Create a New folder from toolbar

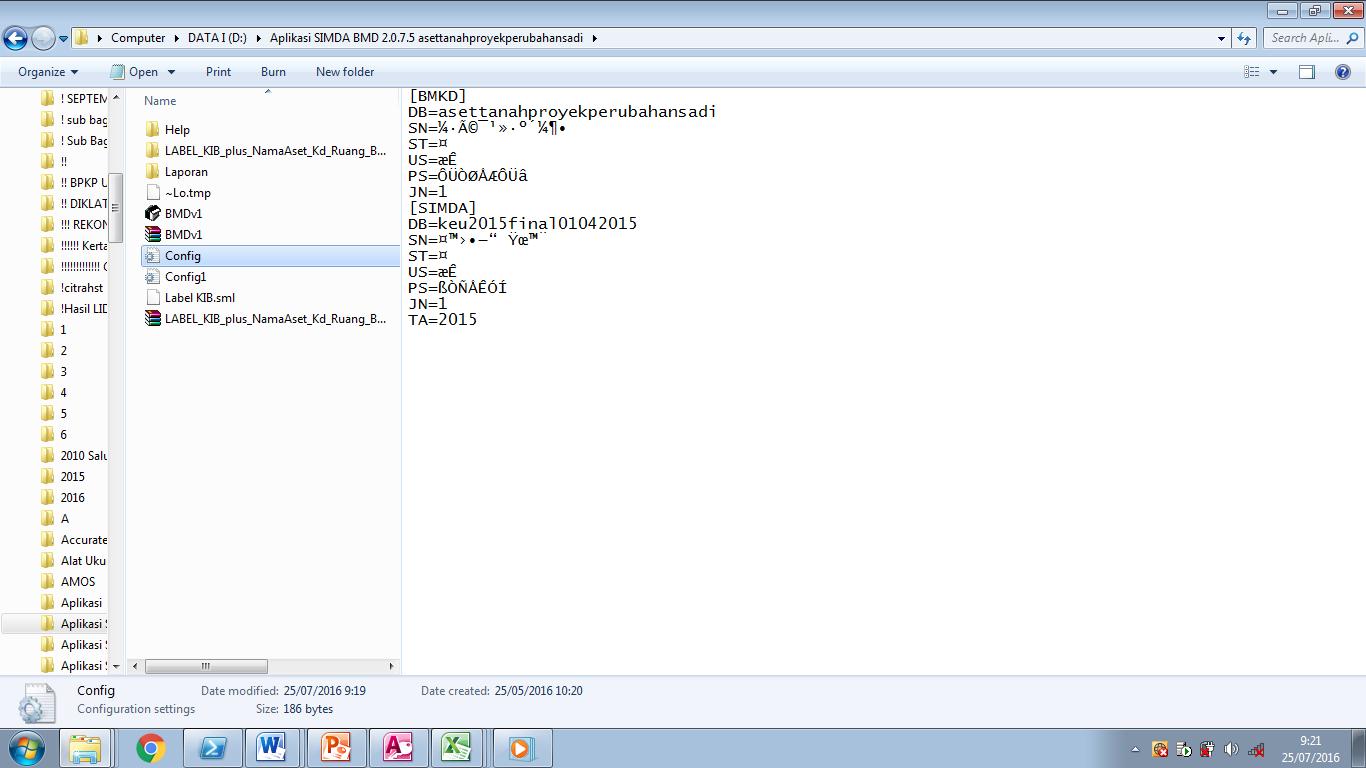345,72
